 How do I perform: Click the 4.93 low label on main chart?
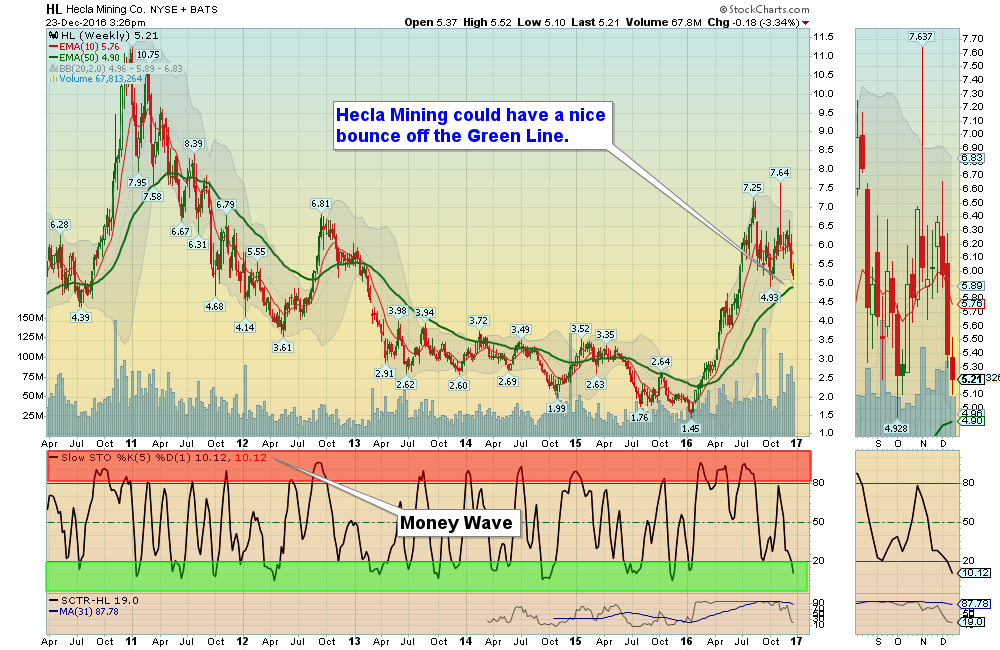point(770,297)
